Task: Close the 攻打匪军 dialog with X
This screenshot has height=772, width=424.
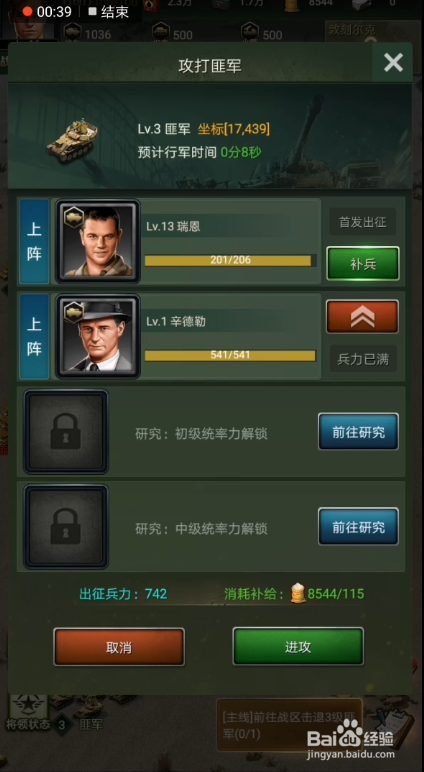Action: 393,63
